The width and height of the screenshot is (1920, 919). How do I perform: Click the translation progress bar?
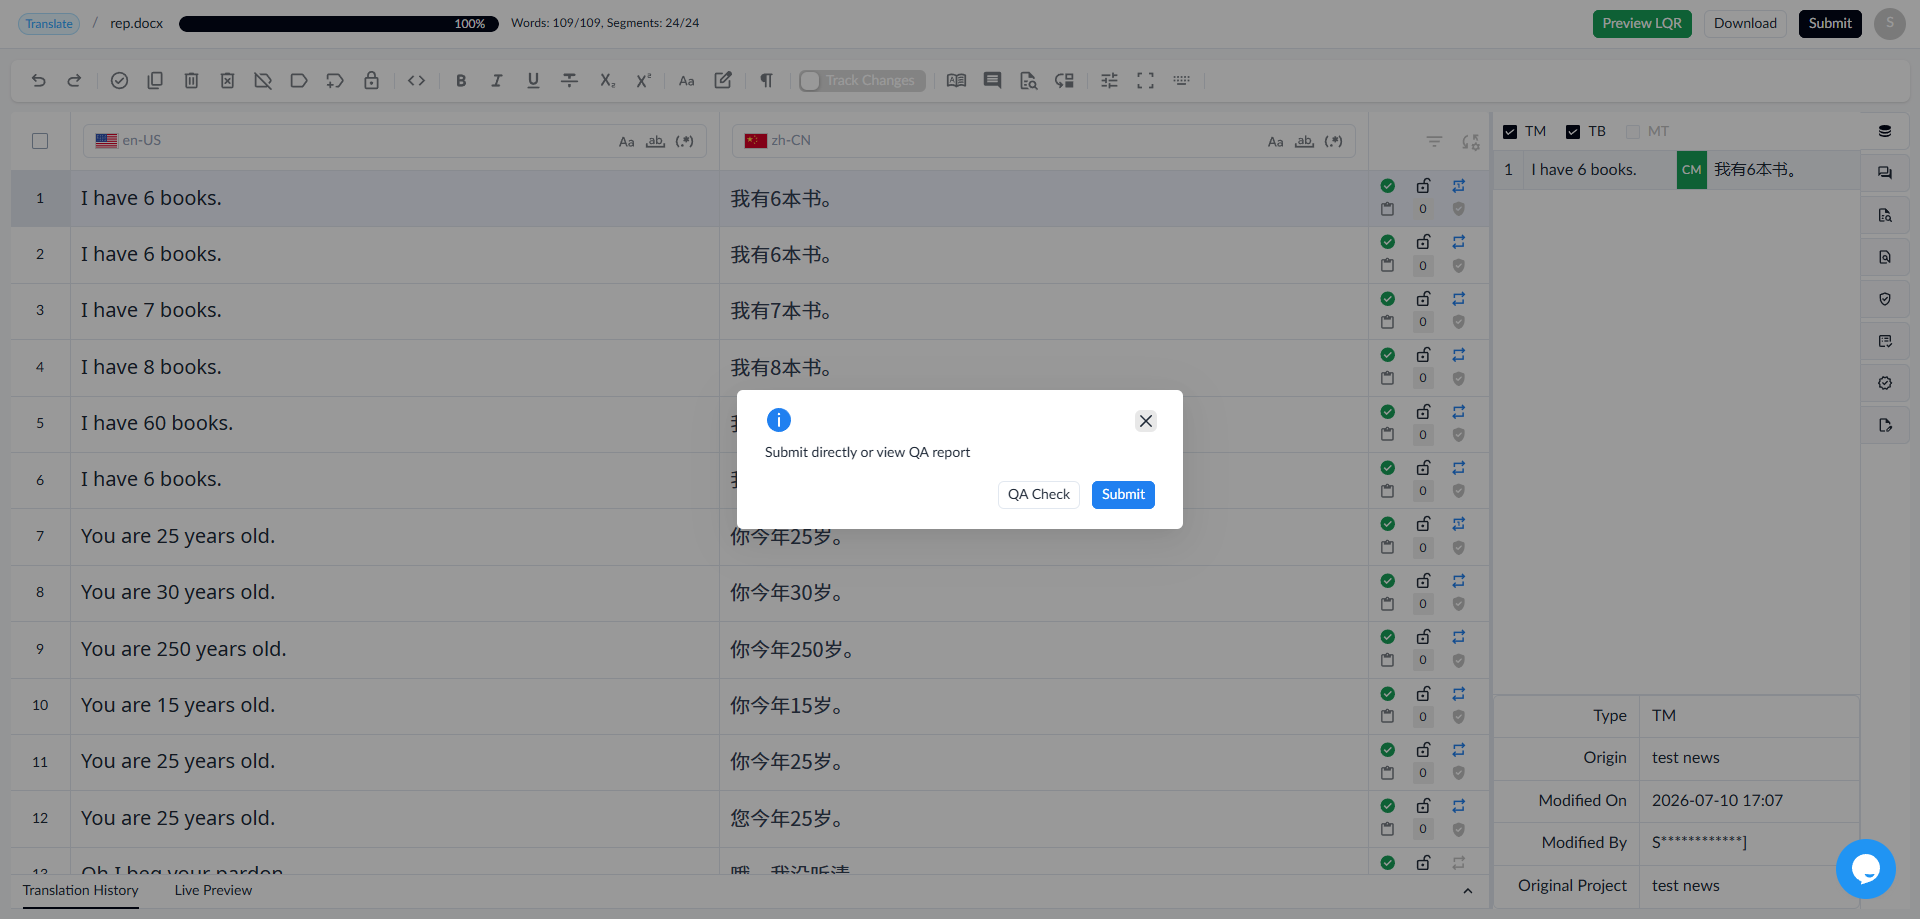point(339,24)
